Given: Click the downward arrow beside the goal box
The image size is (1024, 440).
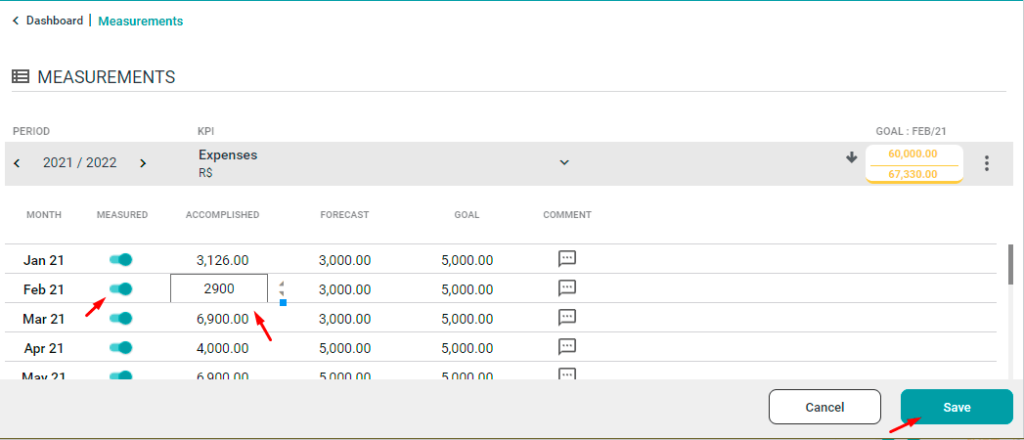Looking at the screenshot, I should [851, 157].
